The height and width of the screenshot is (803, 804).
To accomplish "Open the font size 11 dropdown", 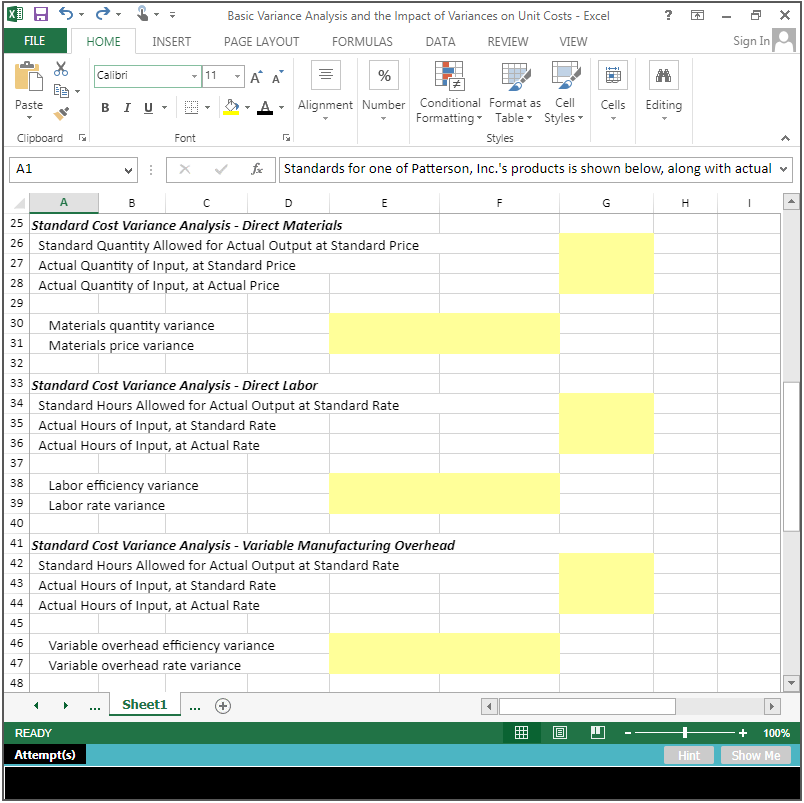I will pos(237,76).
